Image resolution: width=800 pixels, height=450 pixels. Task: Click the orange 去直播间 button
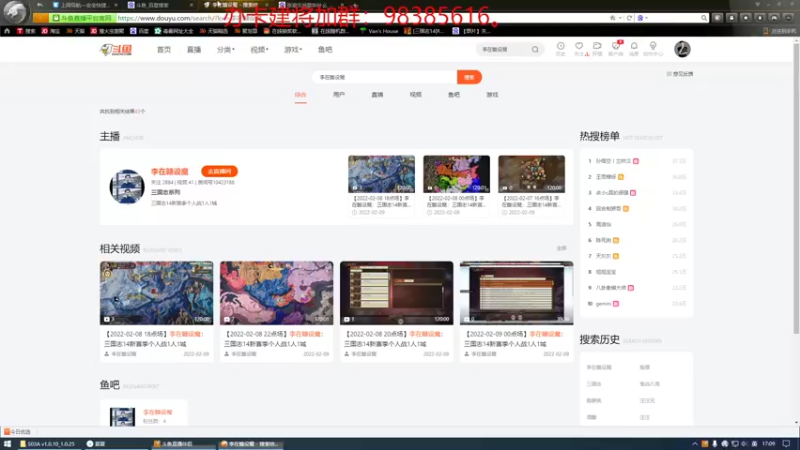point(219,171)
